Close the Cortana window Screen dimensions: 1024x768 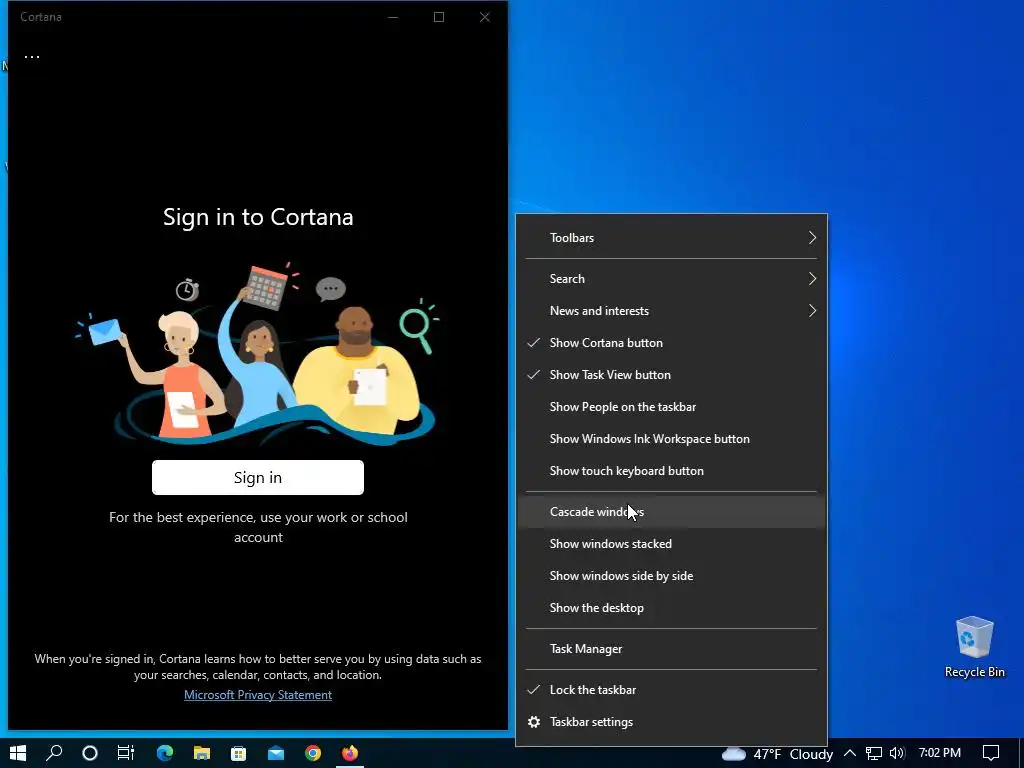tap(485, 17)
